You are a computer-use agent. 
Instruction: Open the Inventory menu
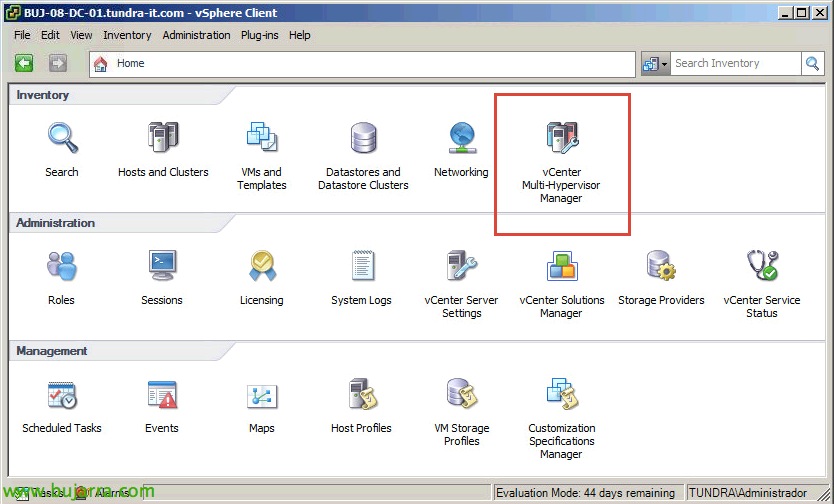pos(127,35)
